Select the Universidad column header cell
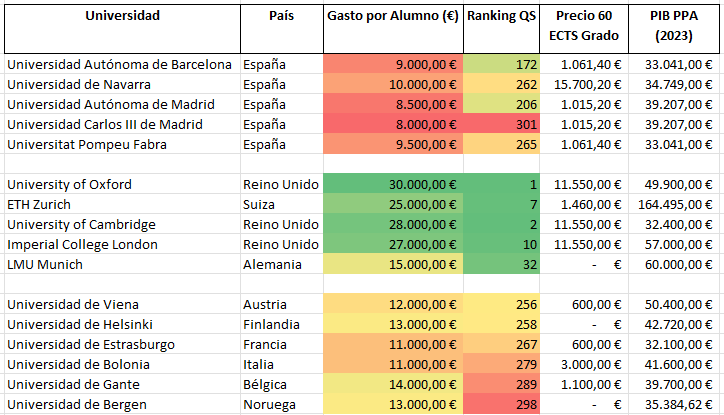 (x=122, y=29)
